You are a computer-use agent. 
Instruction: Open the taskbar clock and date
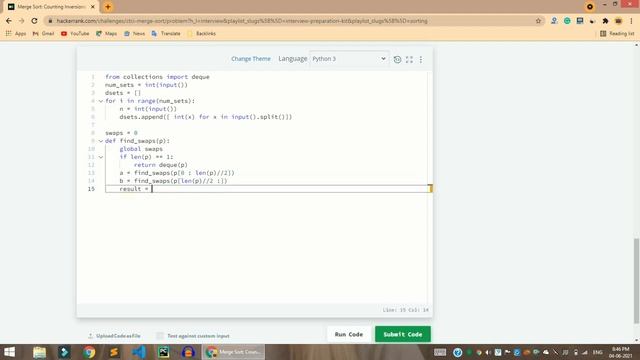coord(621,352)
